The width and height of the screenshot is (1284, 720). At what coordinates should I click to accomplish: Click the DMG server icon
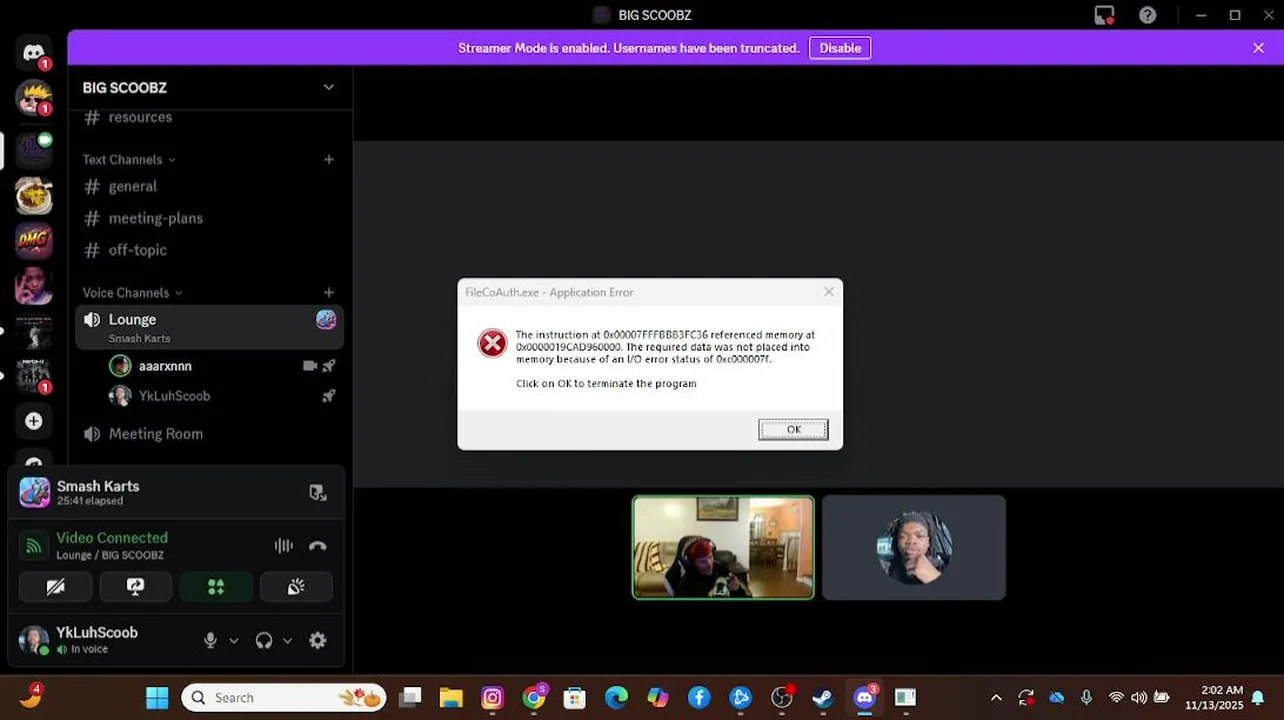[33, 240]
